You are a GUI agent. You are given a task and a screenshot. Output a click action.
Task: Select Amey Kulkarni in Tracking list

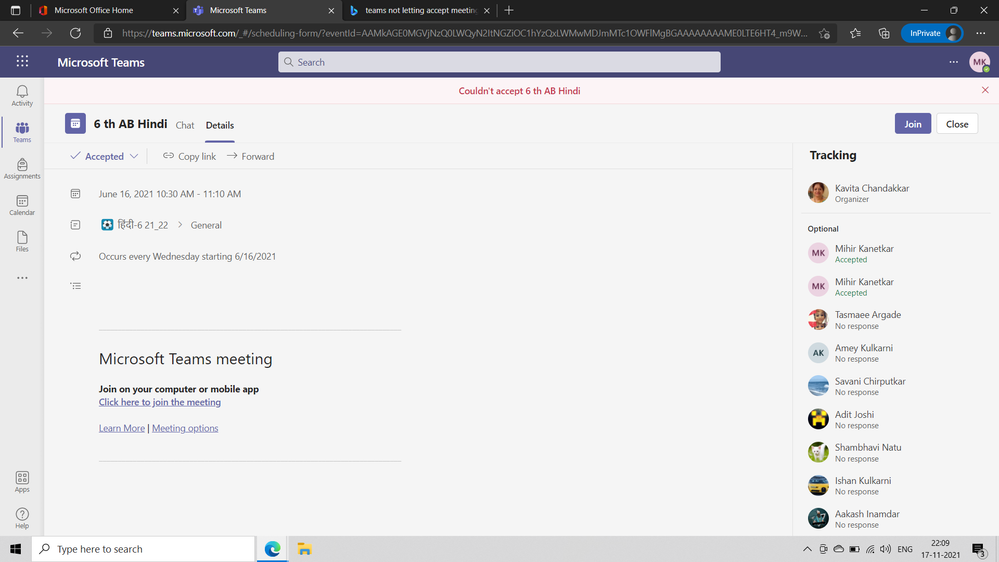896,353
